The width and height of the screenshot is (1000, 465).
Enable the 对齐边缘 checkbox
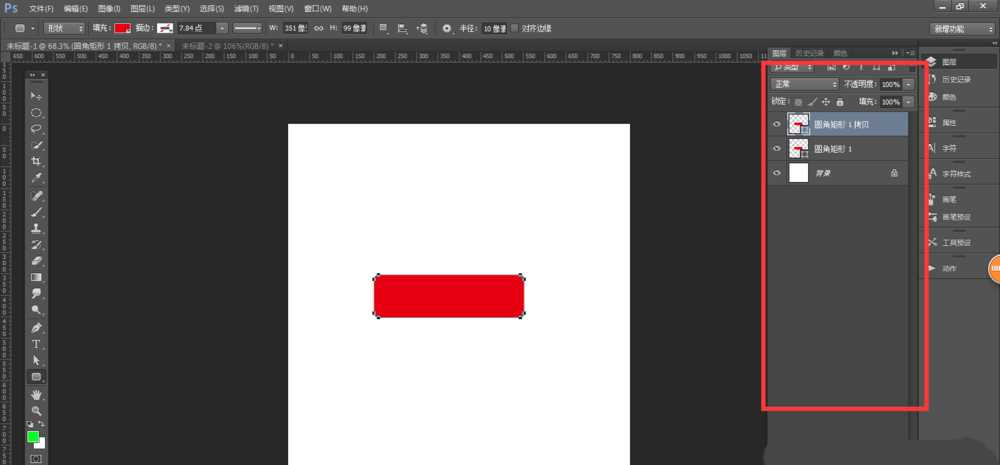point(514,29)
